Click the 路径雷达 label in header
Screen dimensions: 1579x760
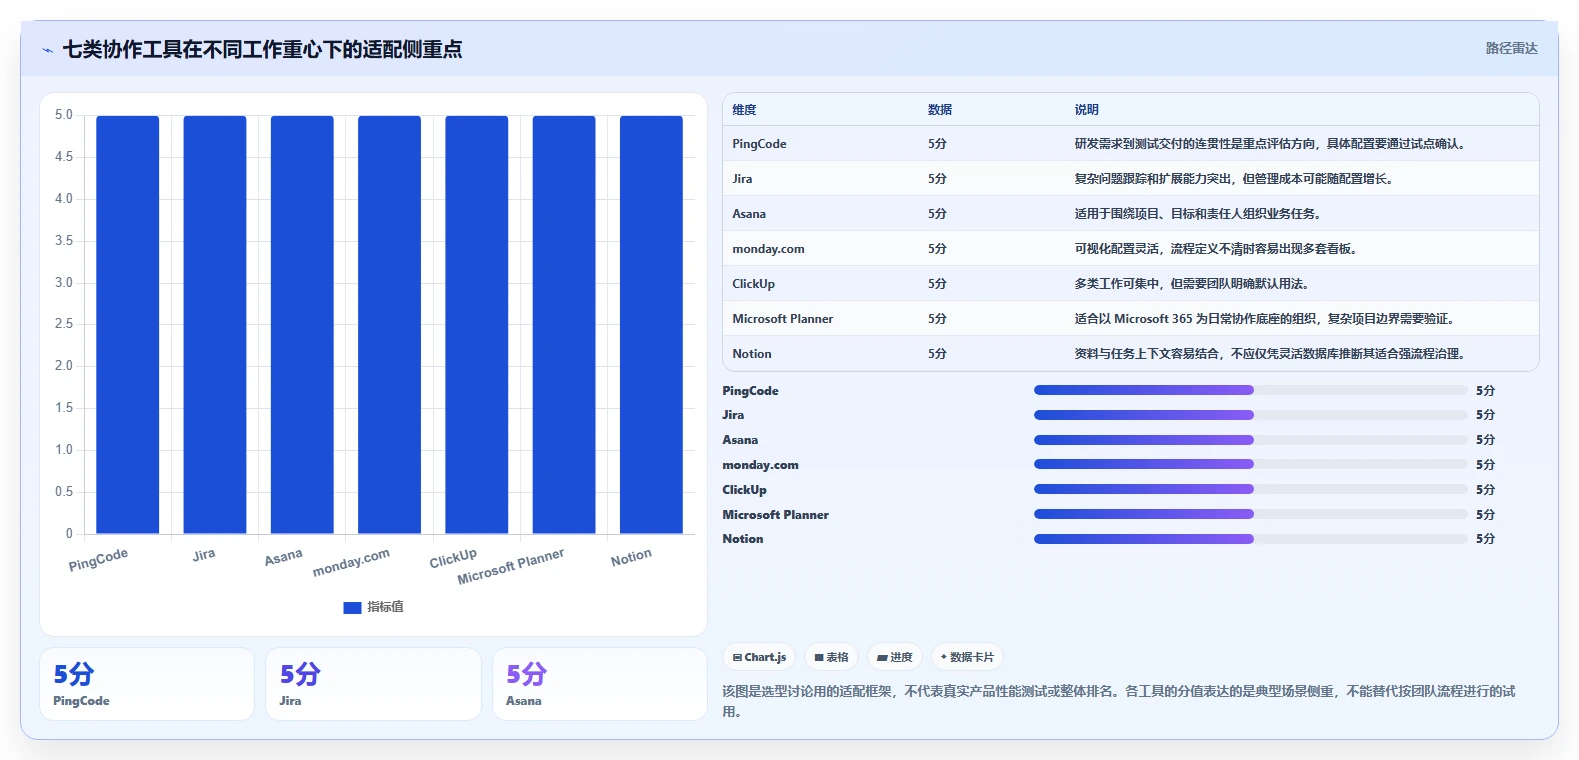[1511, 48]
